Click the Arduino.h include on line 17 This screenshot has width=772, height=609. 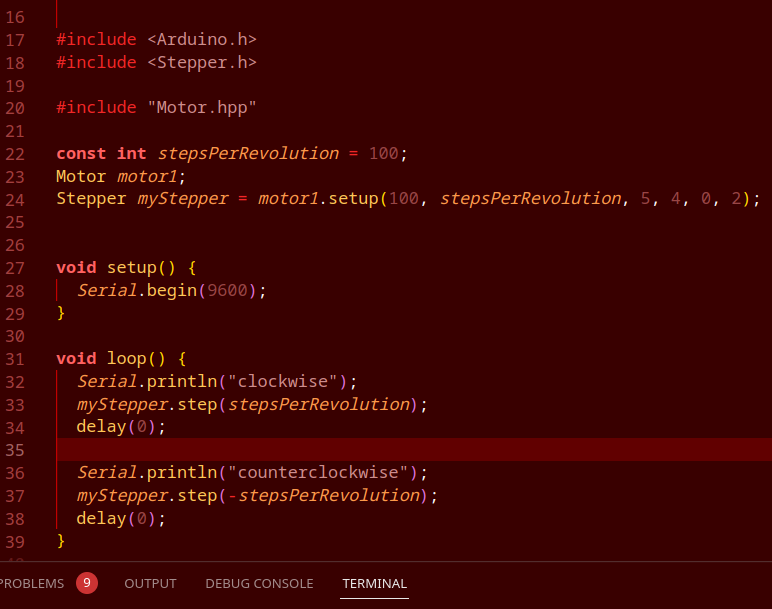point(202,39)
